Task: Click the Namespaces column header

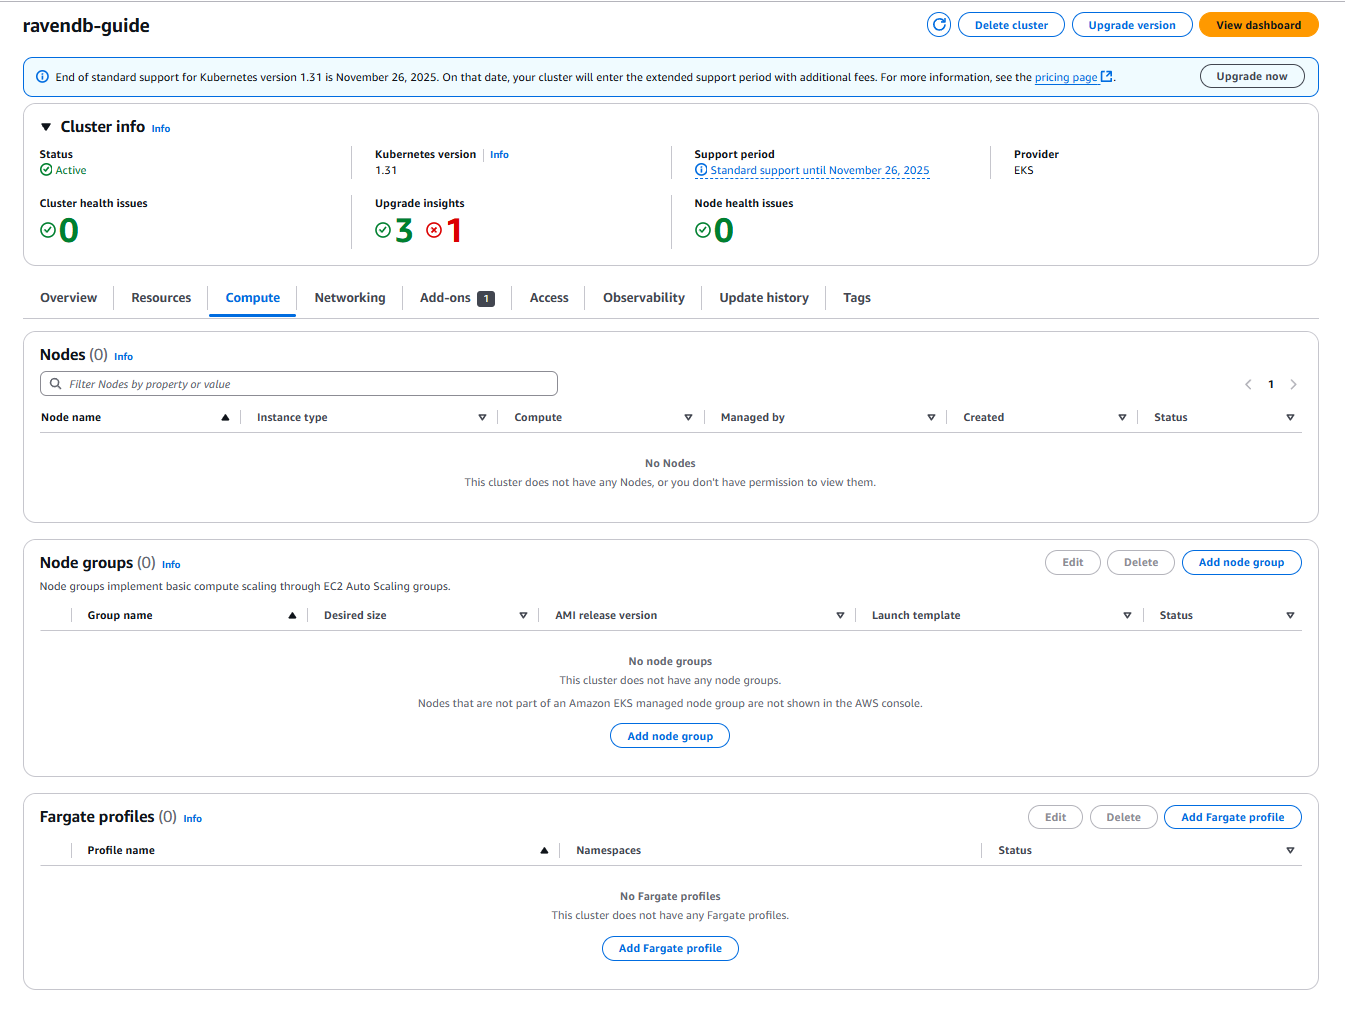Action: point(608,851)
